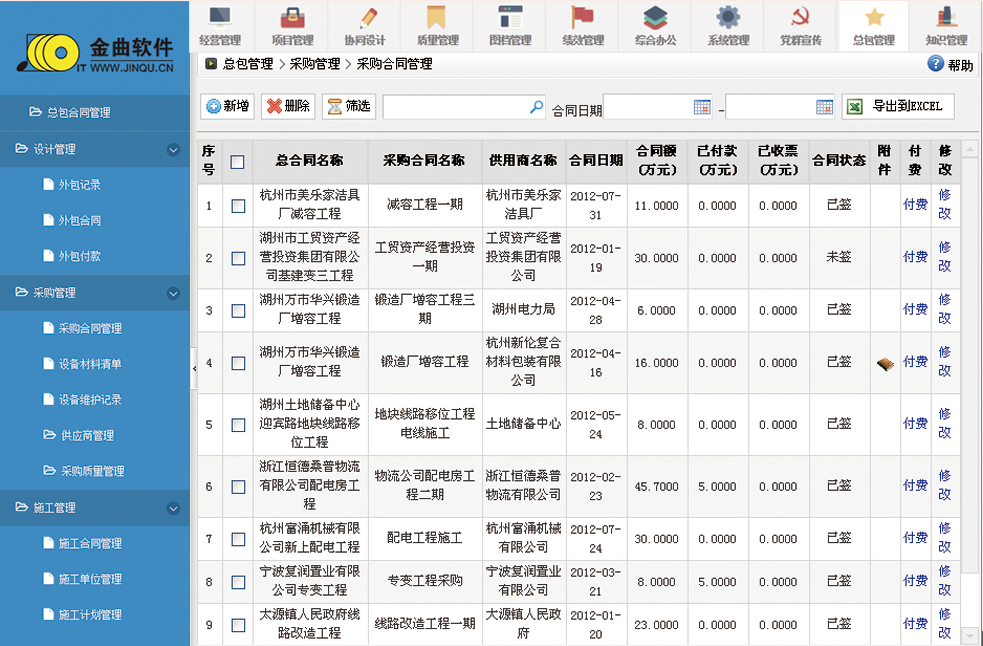983x646 pixels.
Task: Collapse the 采购管理 sidebar section
Action: point(173,294)
